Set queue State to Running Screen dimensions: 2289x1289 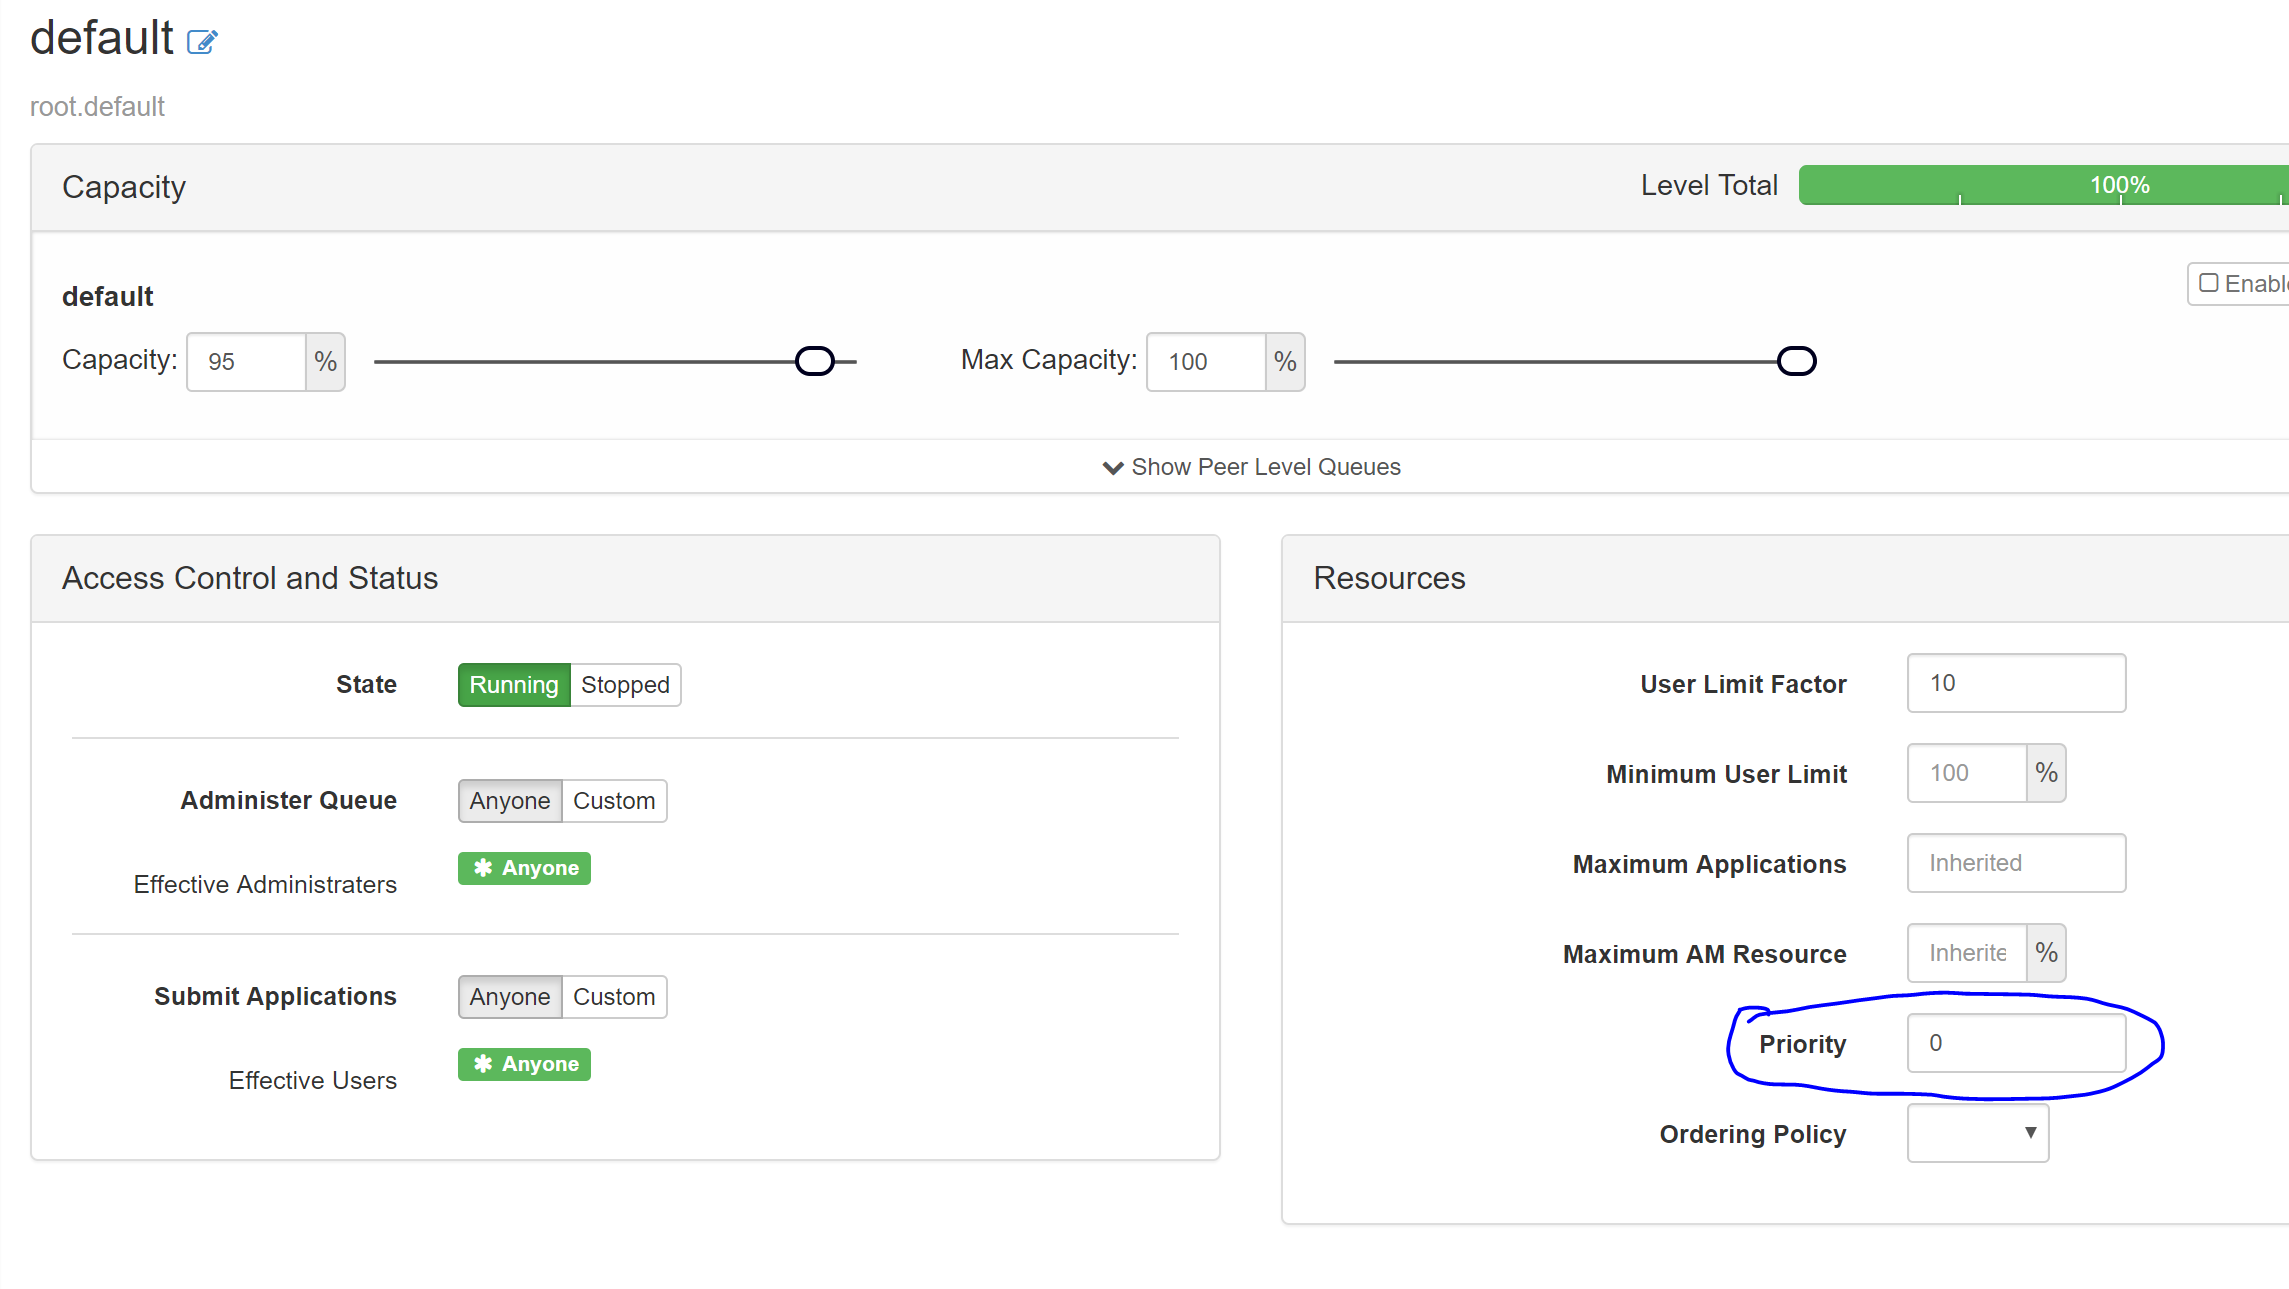pos(514,685)
